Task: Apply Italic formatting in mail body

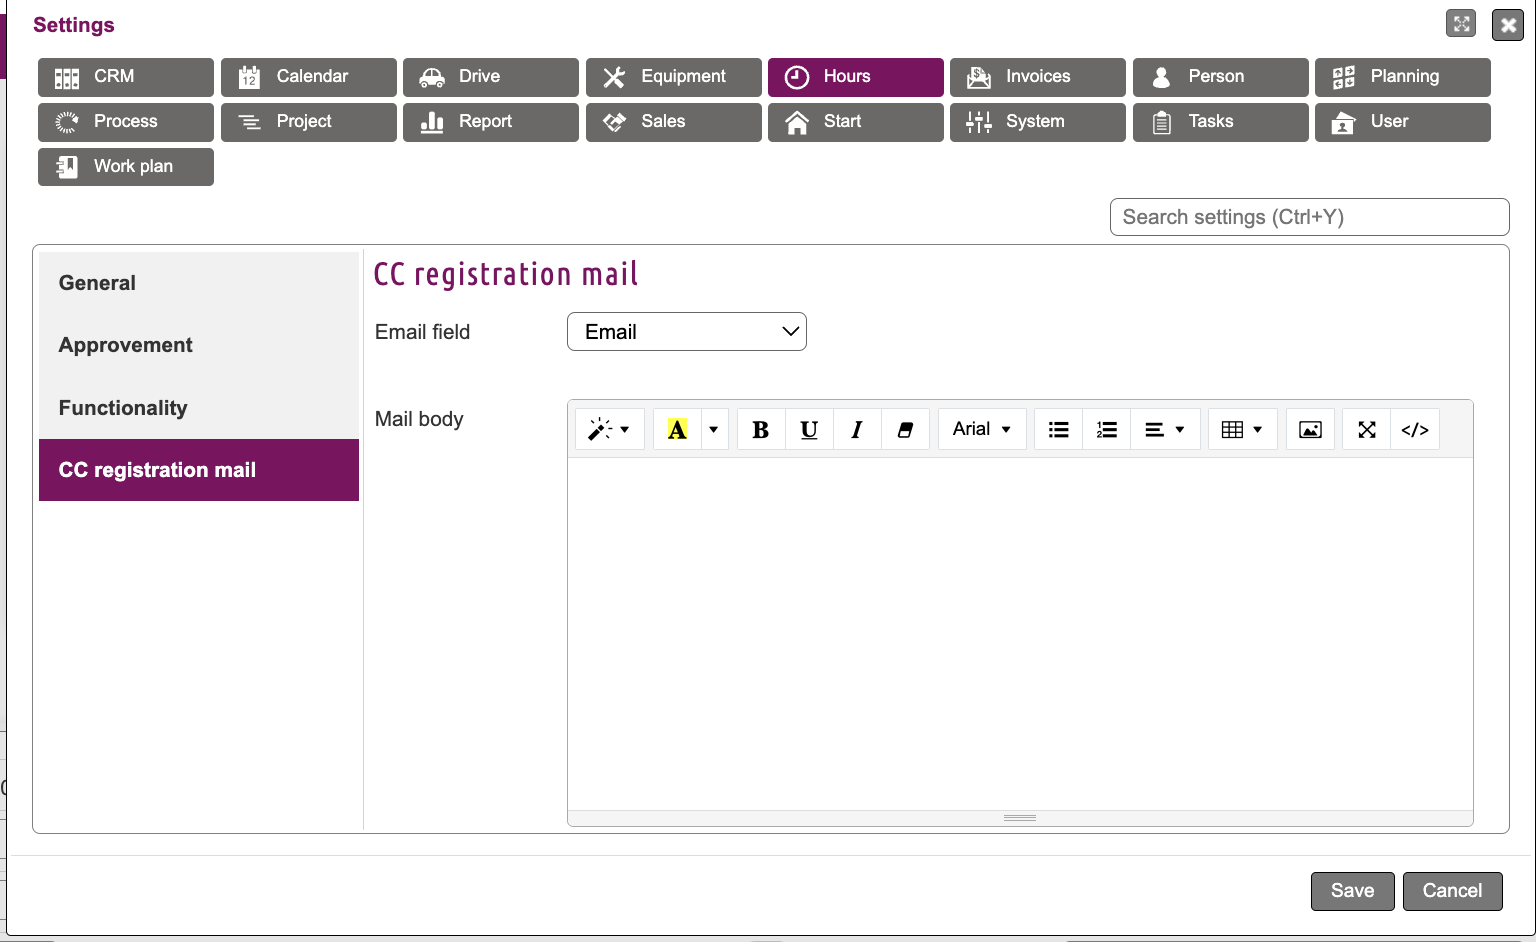Action: (x=857, y=430)
